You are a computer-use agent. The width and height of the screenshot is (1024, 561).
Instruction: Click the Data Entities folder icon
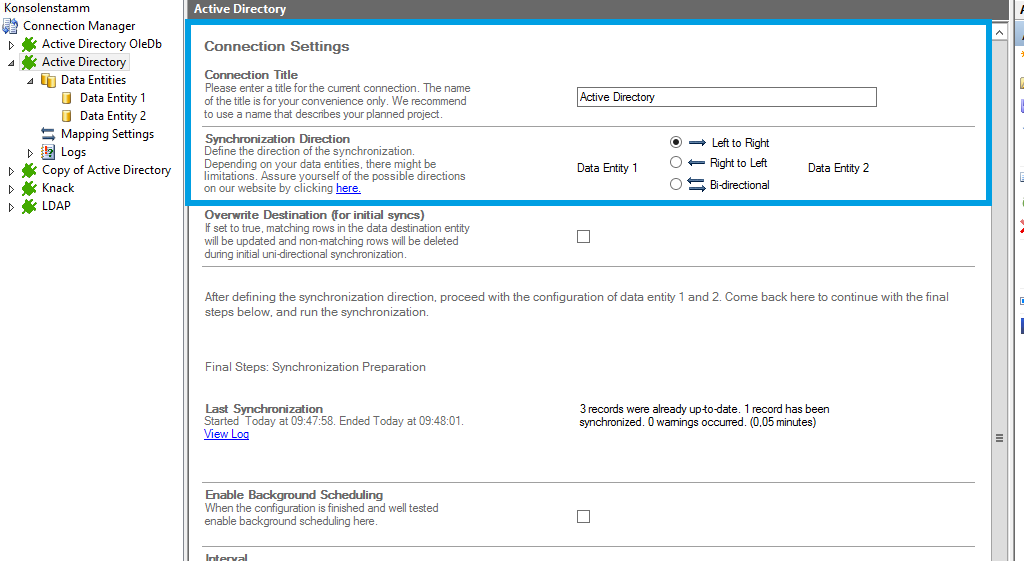(x=48, y=80)
